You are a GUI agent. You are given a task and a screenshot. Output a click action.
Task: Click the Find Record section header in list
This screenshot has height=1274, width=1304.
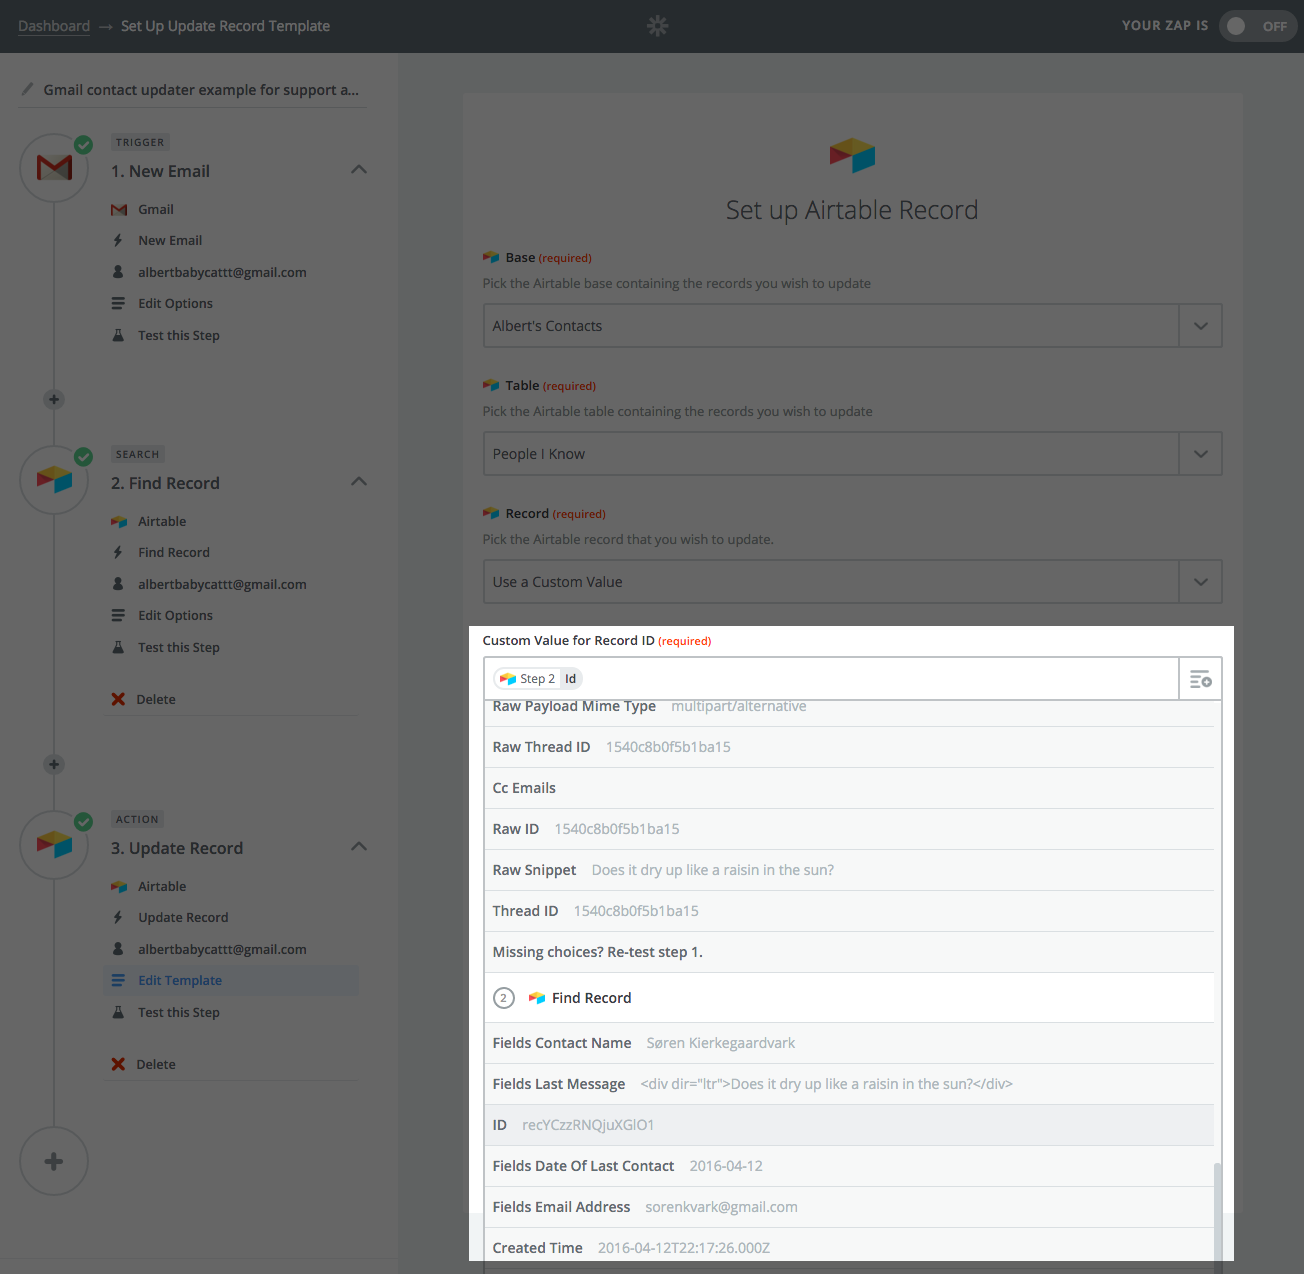point(849,998)
